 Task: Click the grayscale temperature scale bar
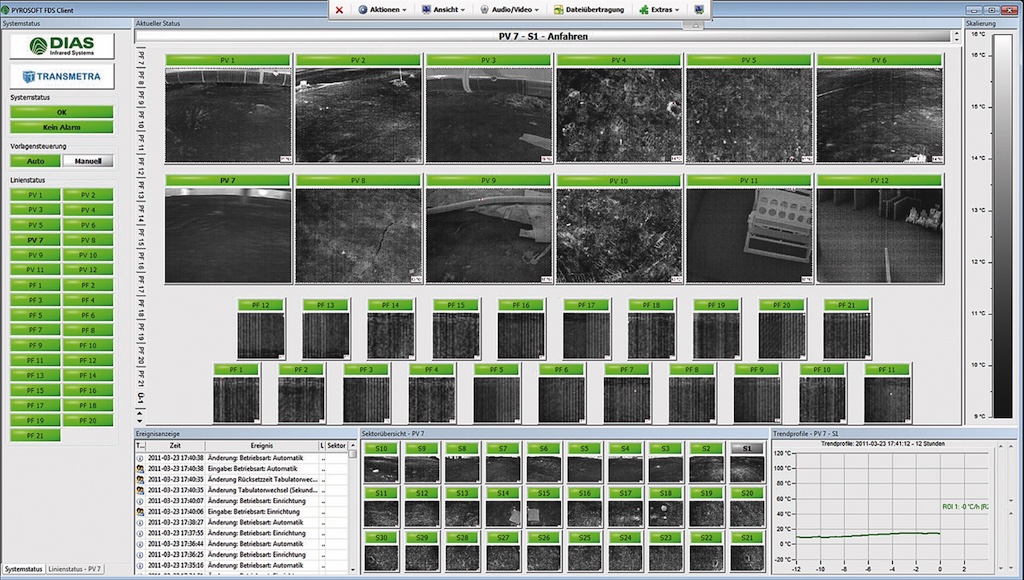(x=1003, y=225)
